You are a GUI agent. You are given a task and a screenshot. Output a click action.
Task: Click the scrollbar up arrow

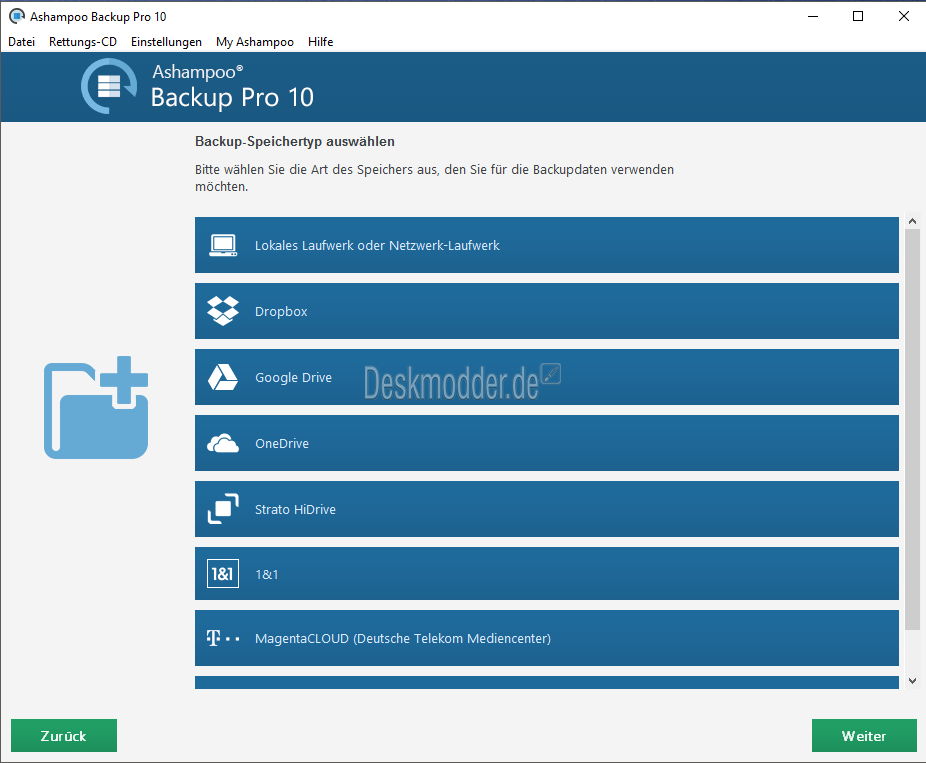point(912,221)
